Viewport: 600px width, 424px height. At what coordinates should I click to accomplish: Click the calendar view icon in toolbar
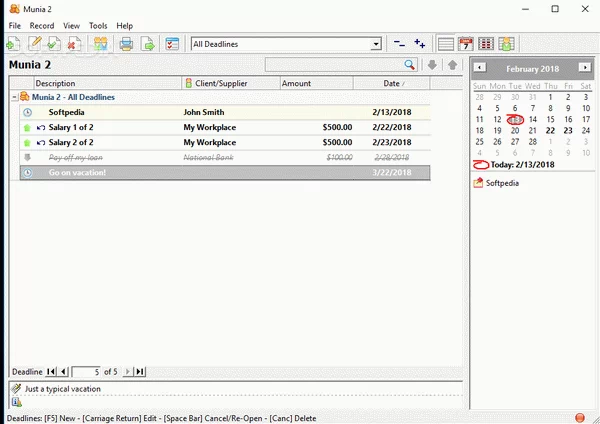pyautogui.click(x=465, y=44)
